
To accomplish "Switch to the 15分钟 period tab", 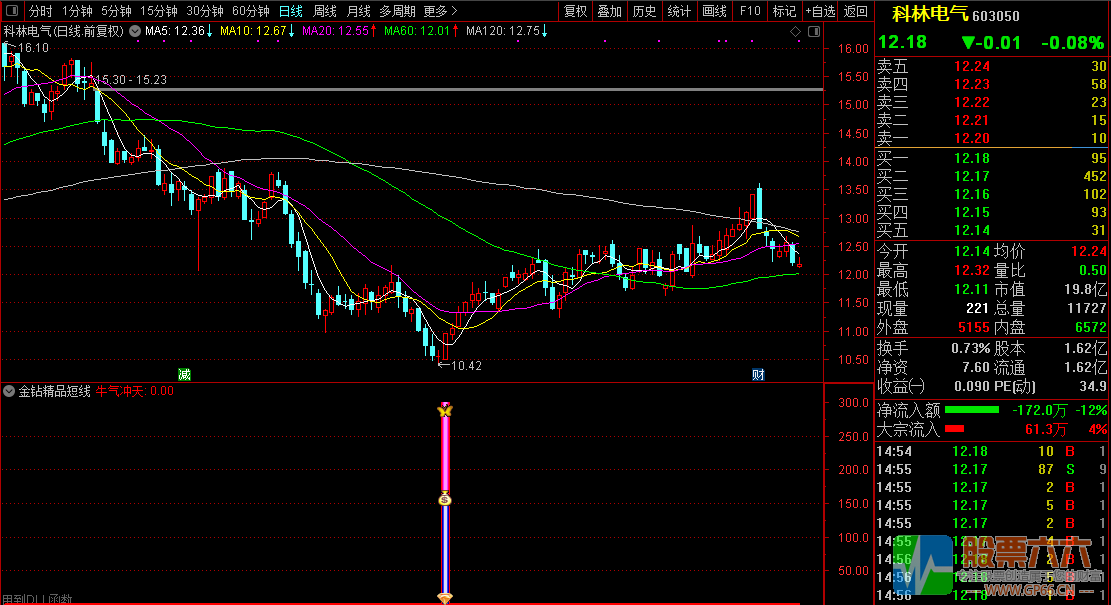I will coord(159,11).
